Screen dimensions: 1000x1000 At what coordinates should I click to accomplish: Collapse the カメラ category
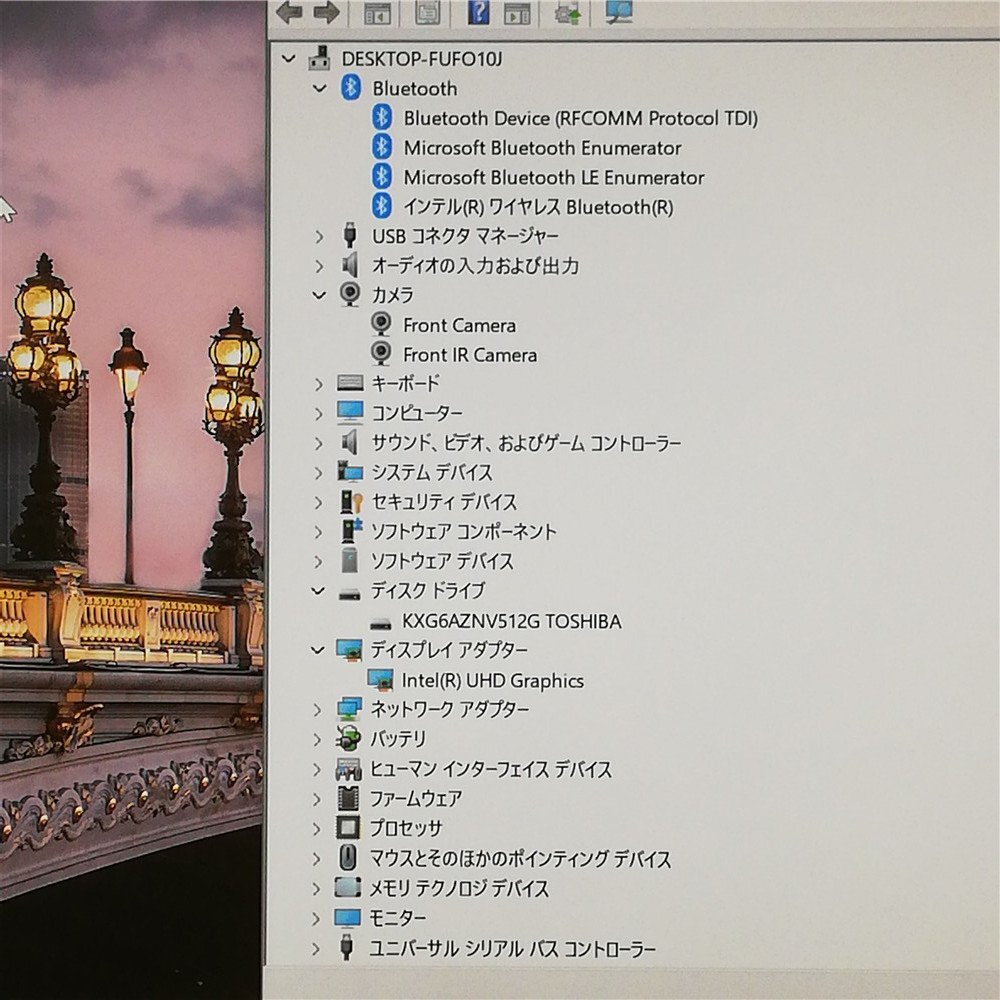(x=319, y=295)
